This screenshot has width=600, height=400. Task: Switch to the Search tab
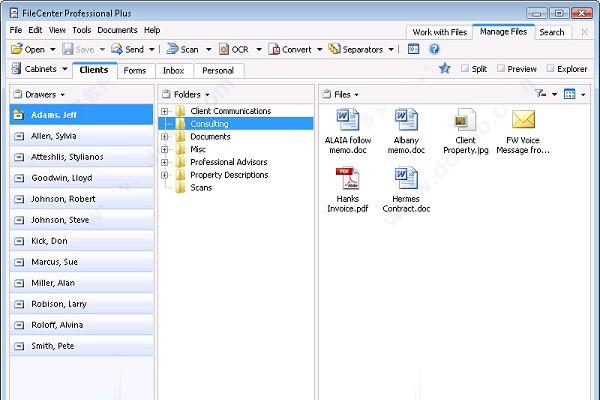click(x=552, y=32)
